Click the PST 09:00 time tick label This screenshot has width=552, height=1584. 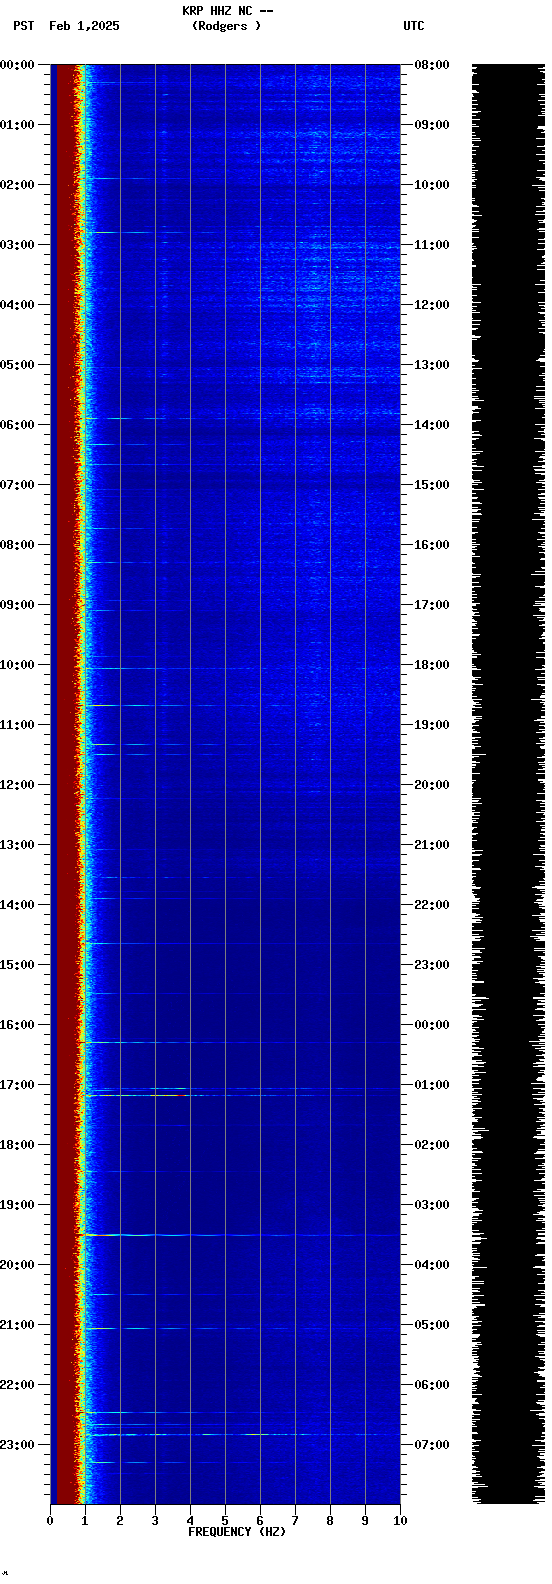coord(18,605)
